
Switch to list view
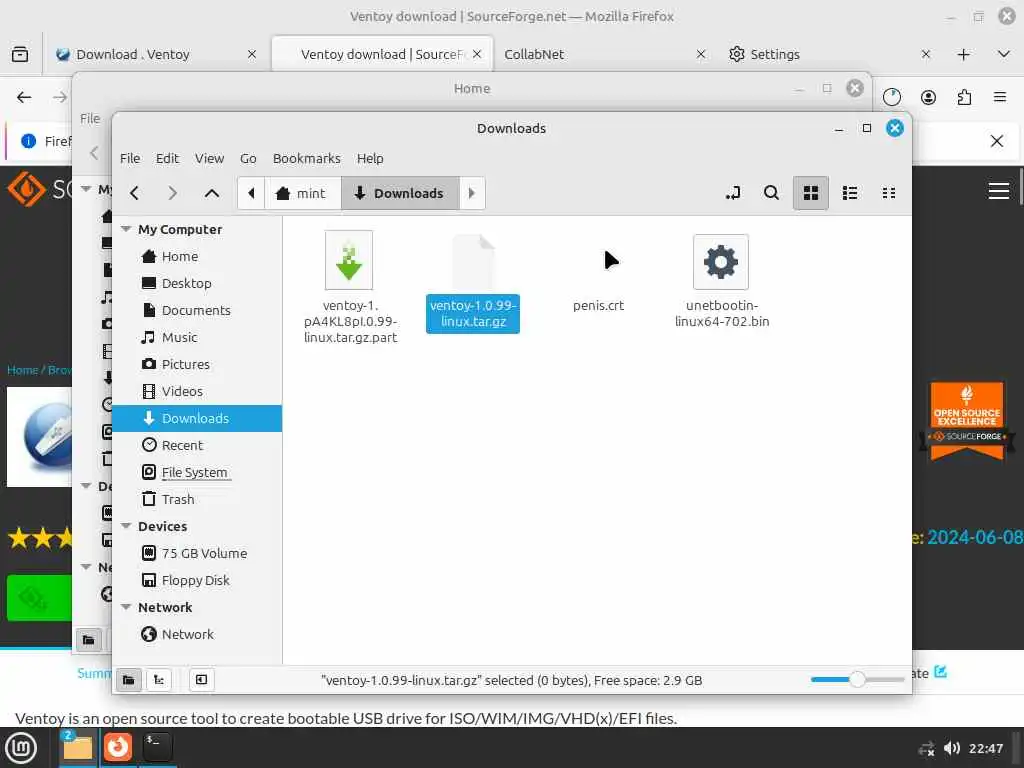tap(850, 193)
